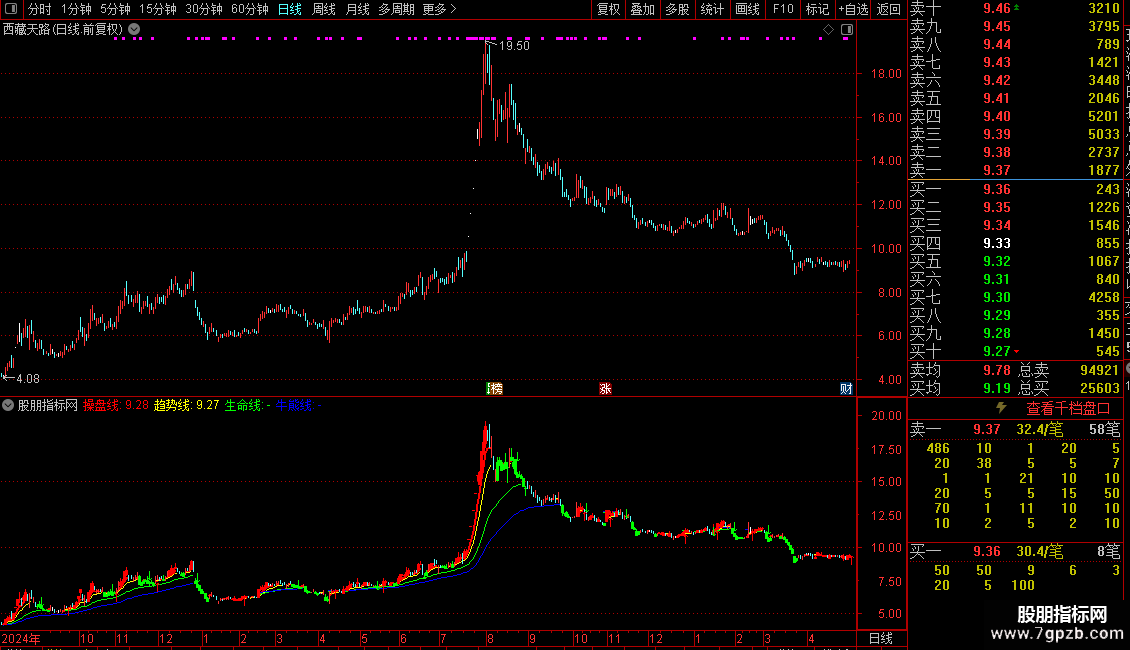Open 查看千档盘口 link
The width and height of the screenshot is (1130, 650).
(1068, 409)
